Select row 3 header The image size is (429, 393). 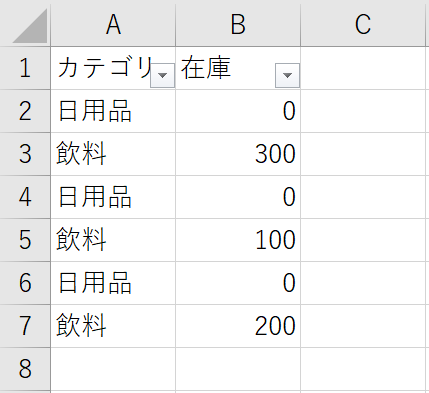click(25, 154)
